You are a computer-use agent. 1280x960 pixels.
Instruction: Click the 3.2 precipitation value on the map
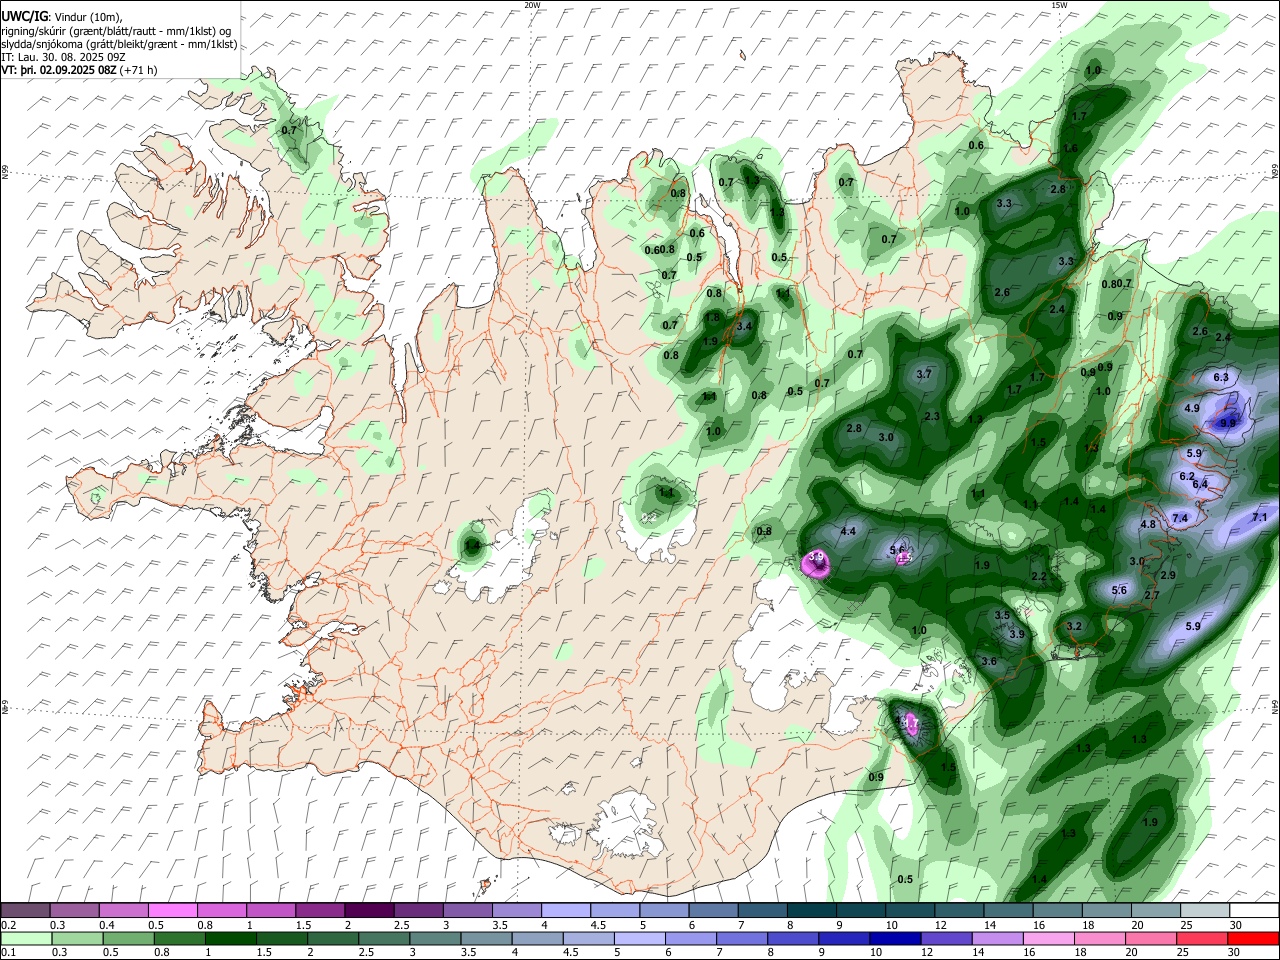[x=1074, y=626]
